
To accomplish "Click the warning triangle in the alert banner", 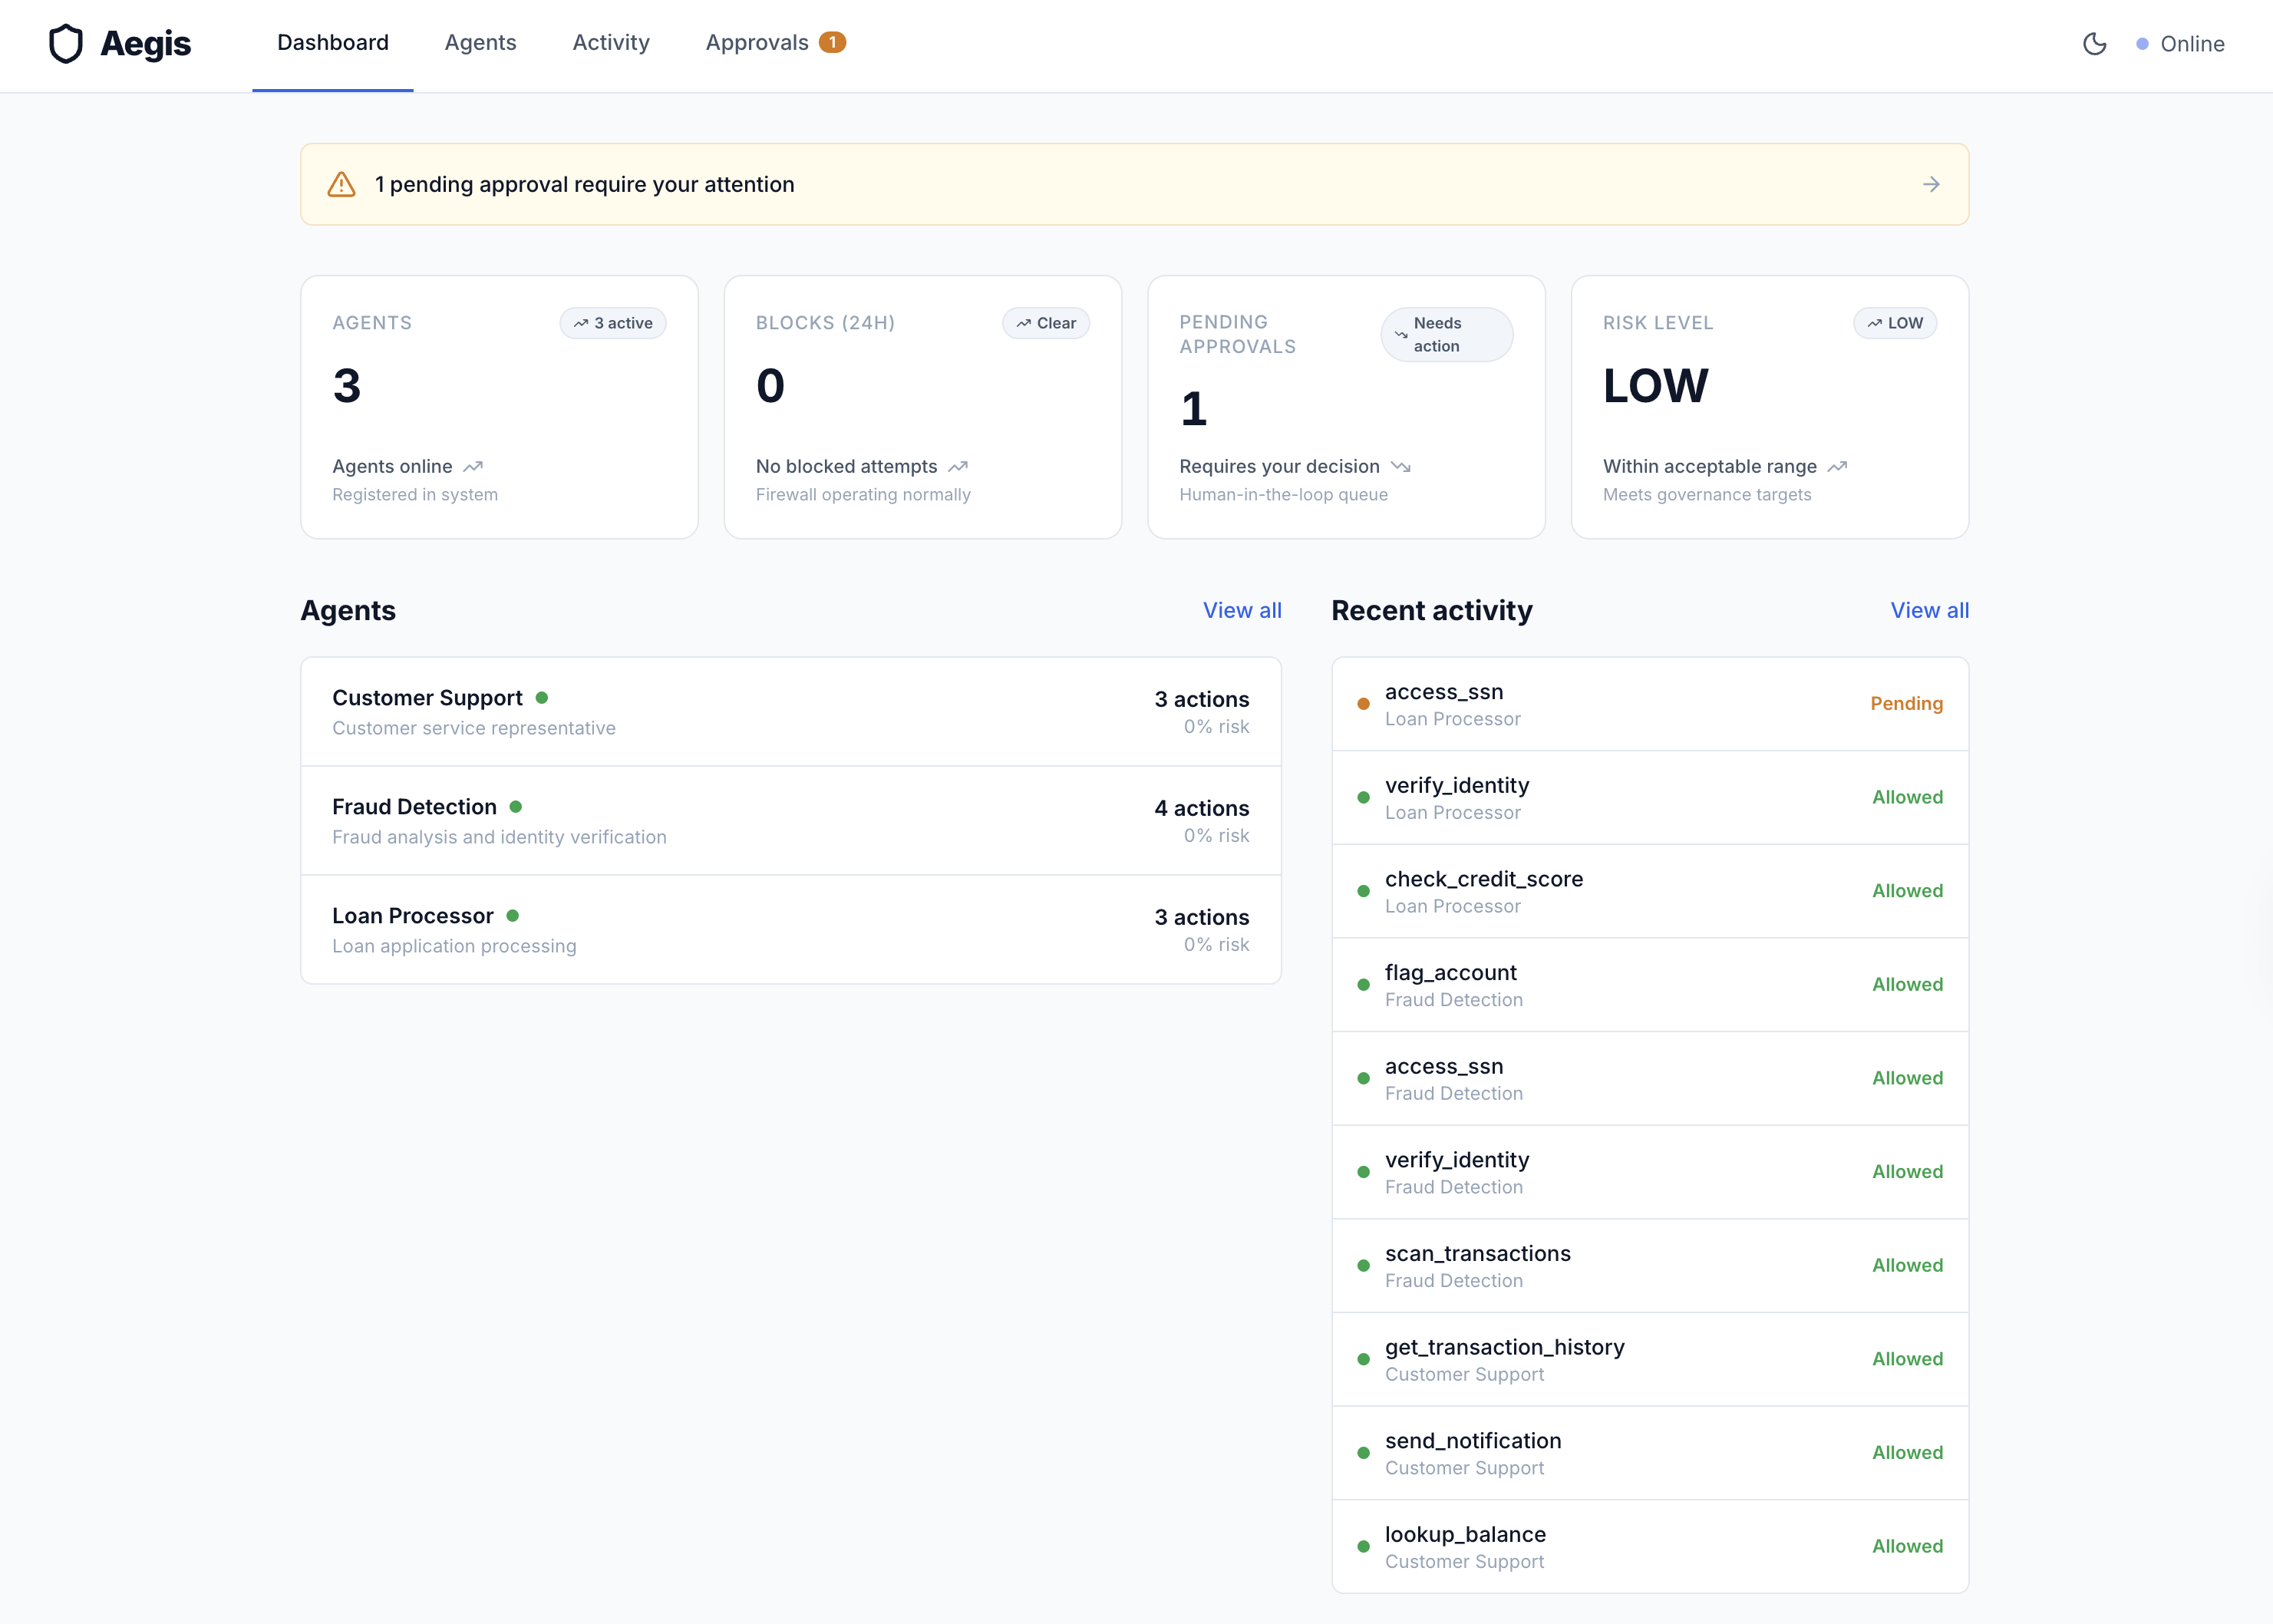I will 341,185.
